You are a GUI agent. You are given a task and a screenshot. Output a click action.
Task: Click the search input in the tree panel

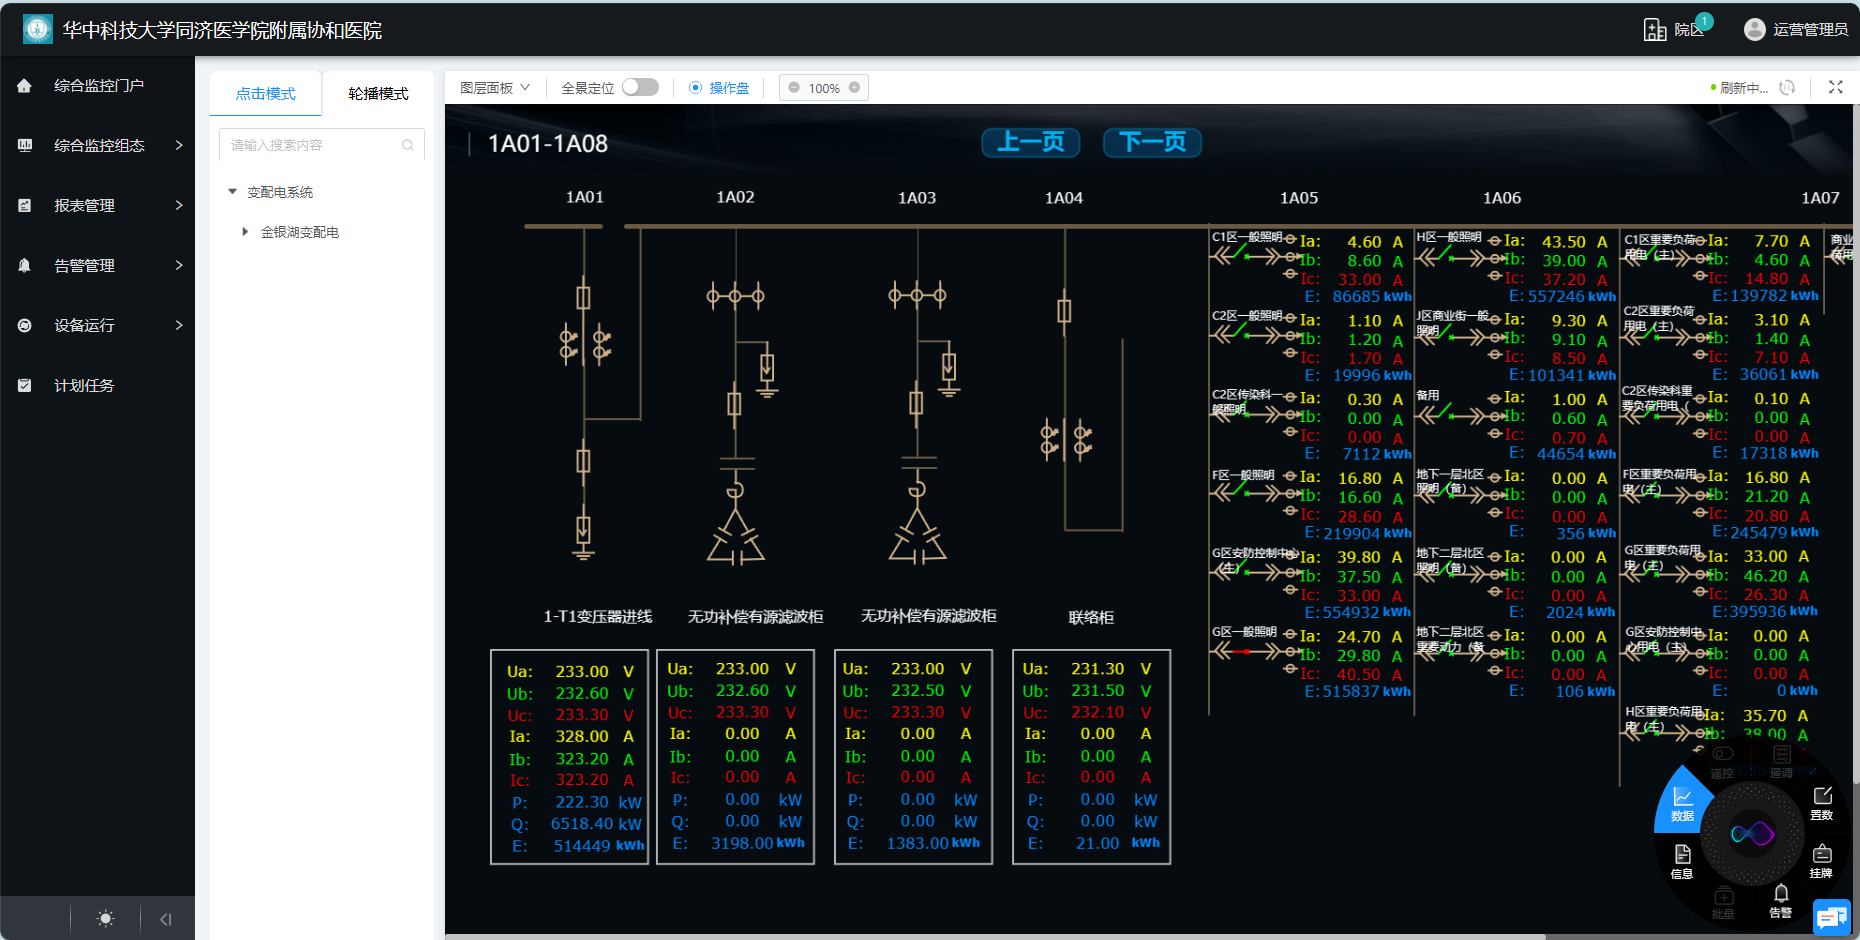tap(312, 145)
